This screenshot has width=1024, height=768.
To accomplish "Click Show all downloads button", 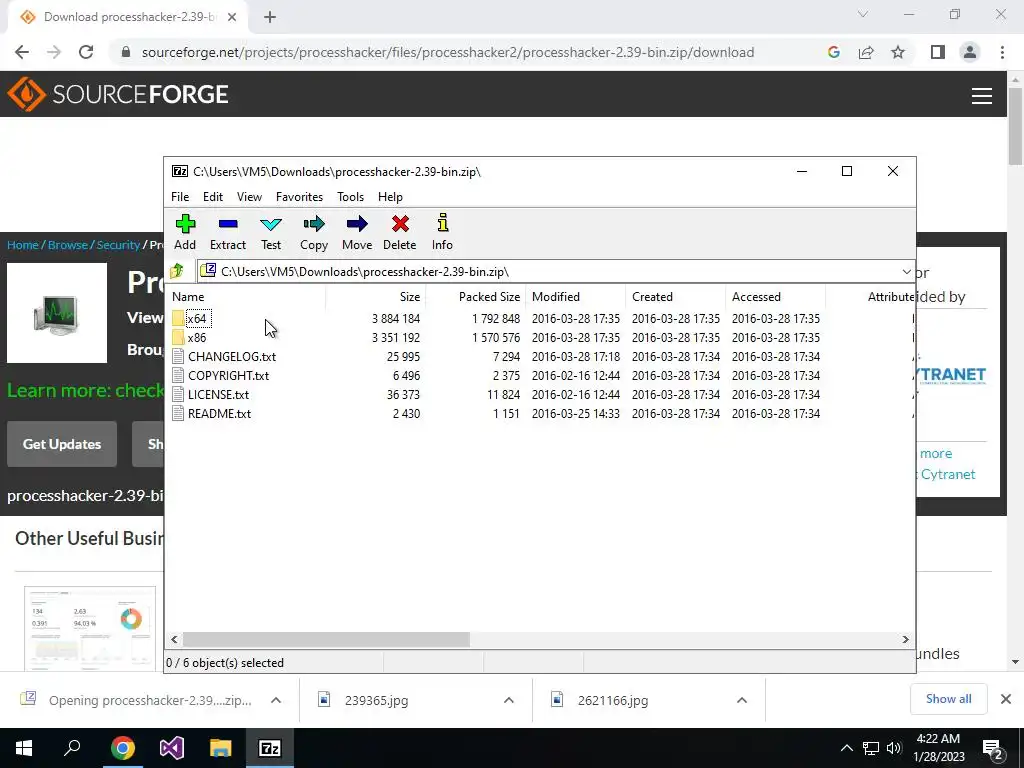I will point(948,699).
